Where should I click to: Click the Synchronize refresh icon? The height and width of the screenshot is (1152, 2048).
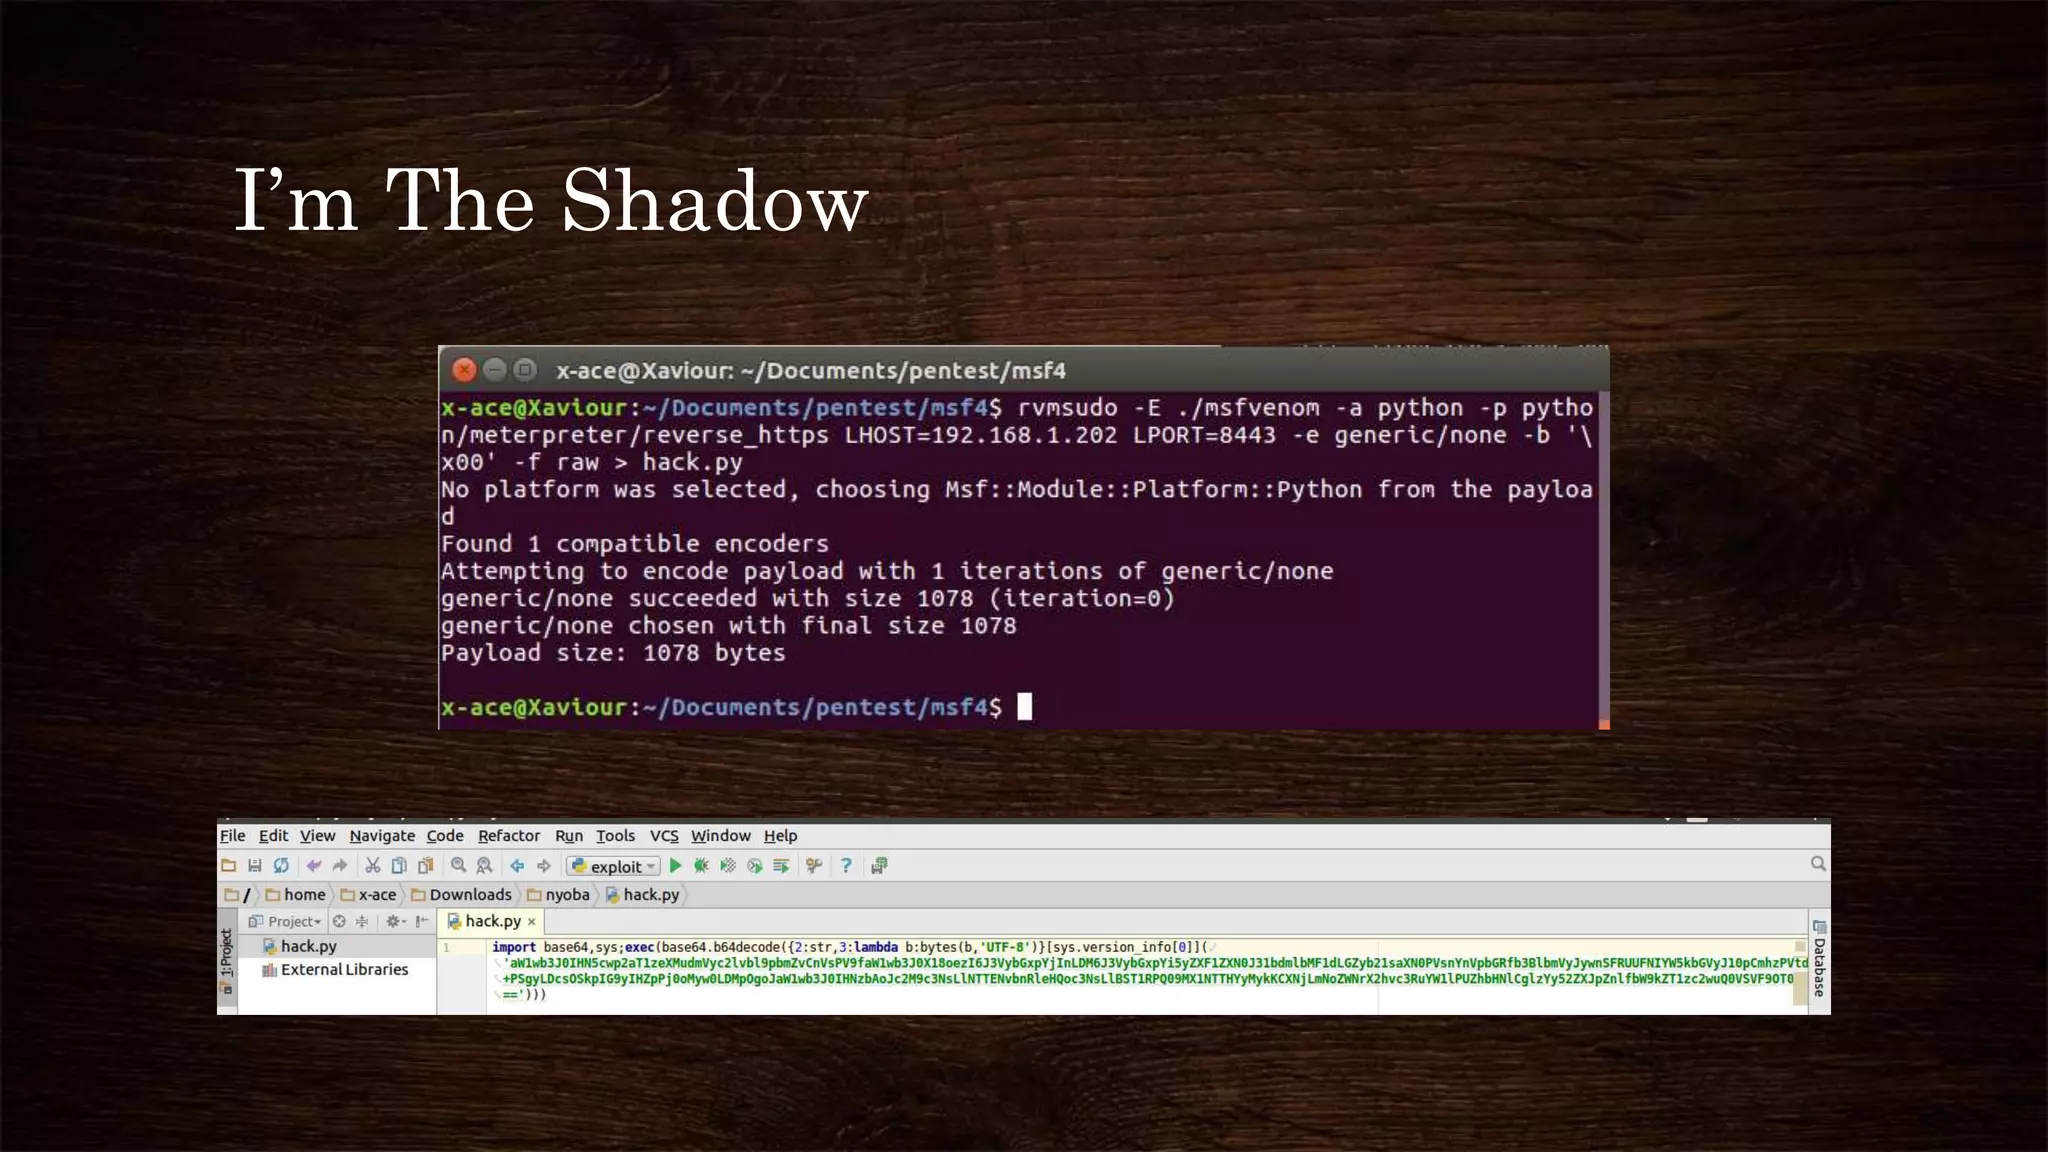281,866
